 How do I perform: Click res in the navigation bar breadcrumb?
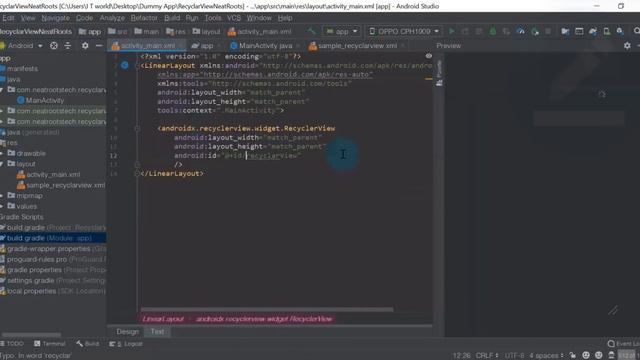(176, 31)
